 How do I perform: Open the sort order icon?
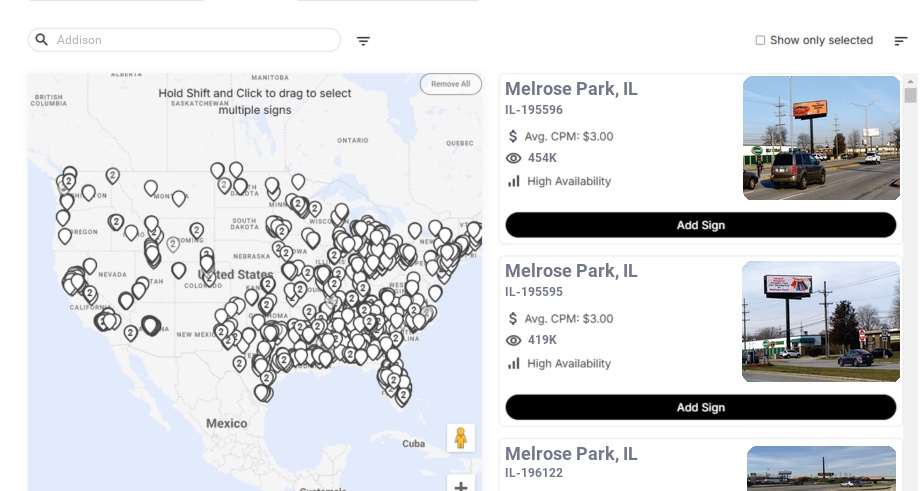pyautogui.click(x=901, y=41)
